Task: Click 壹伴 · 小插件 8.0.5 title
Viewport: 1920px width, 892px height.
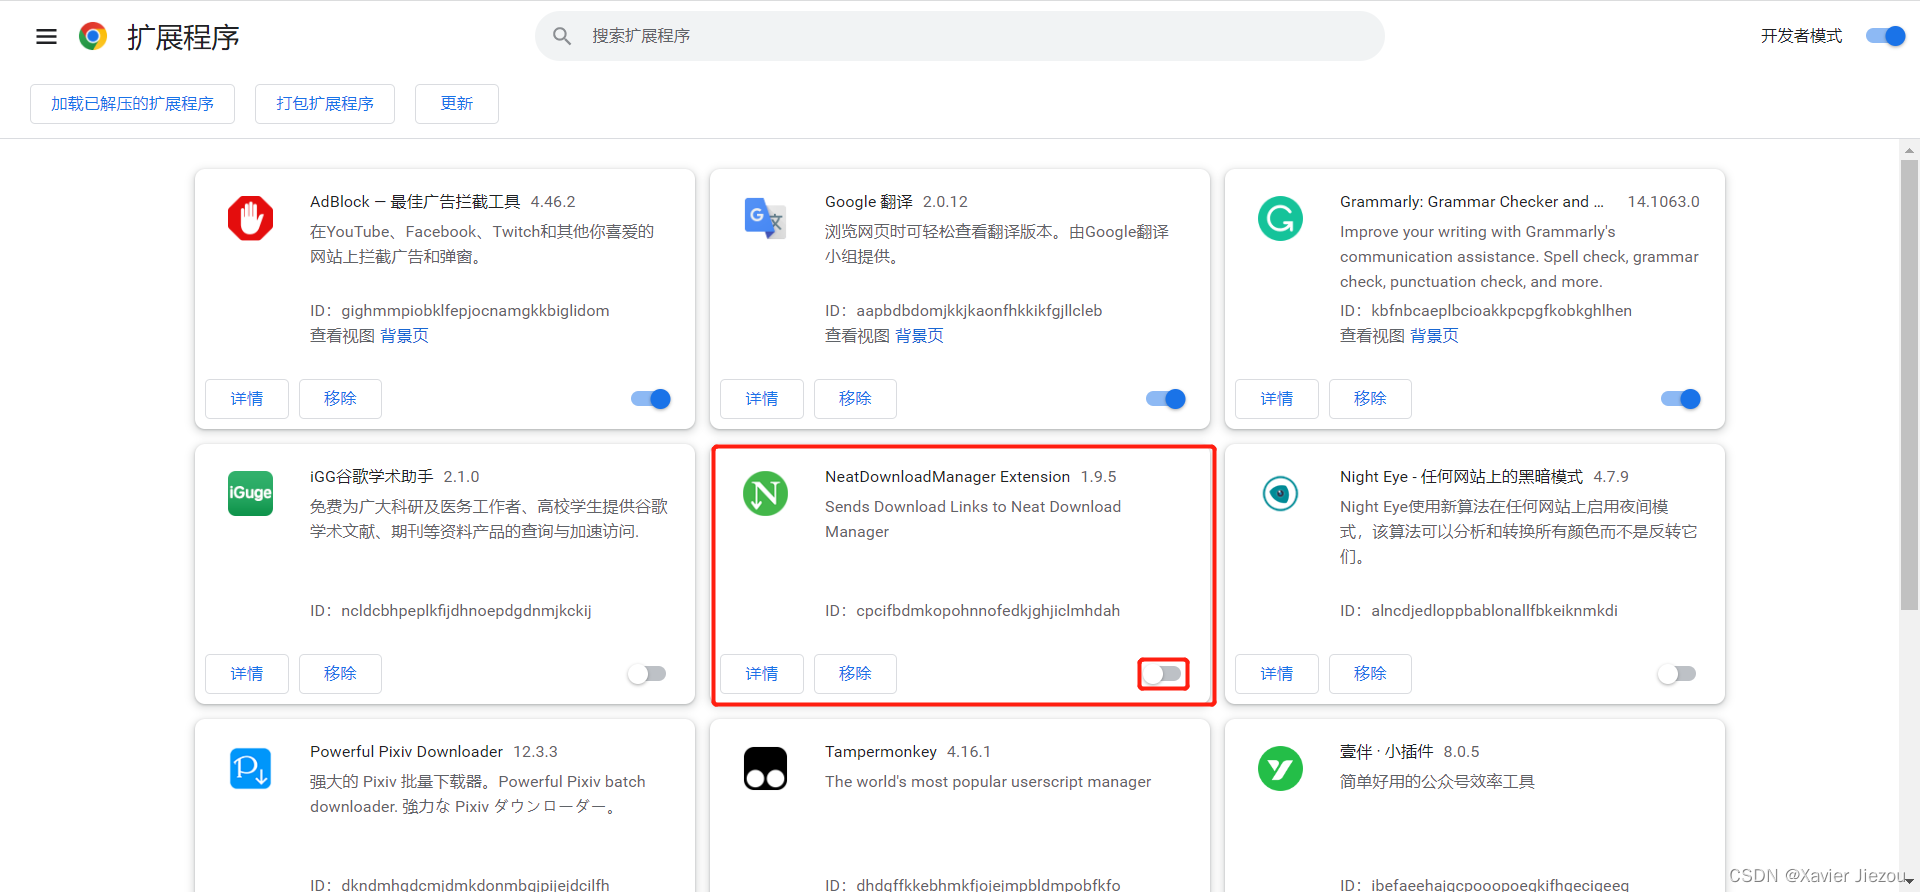Action: point(1410,752)
